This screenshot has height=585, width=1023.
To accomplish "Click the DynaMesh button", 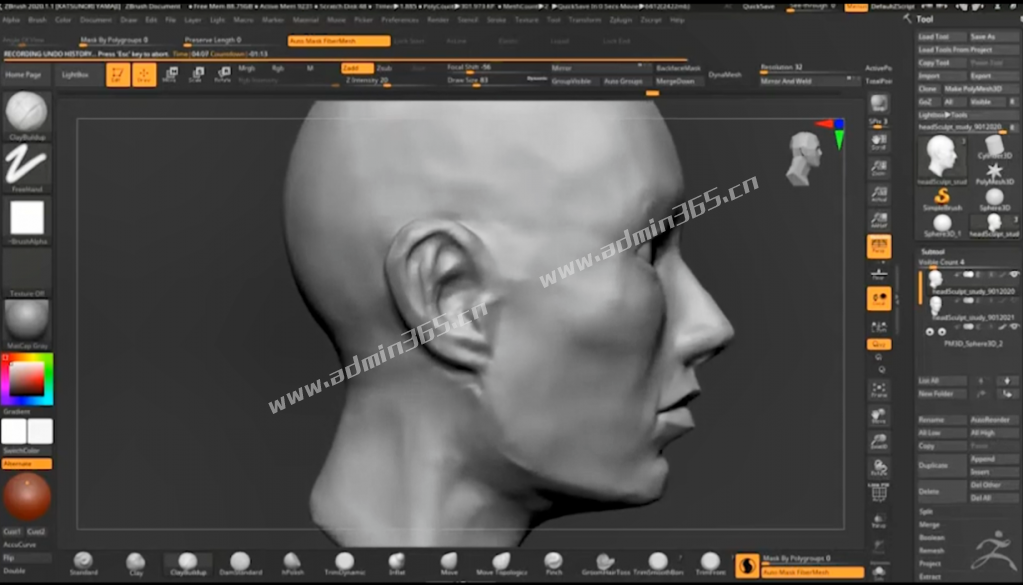I will tap(725, 75).
